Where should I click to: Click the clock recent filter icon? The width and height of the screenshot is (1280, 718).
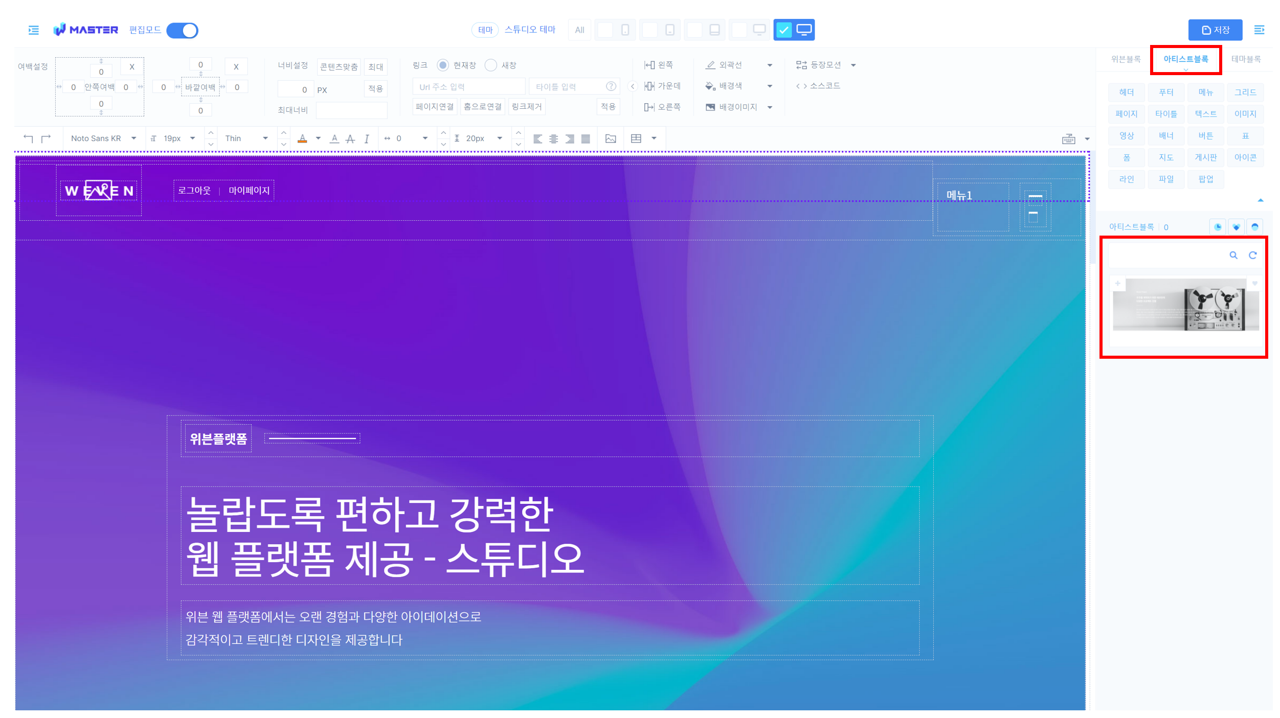(1218, 227)
